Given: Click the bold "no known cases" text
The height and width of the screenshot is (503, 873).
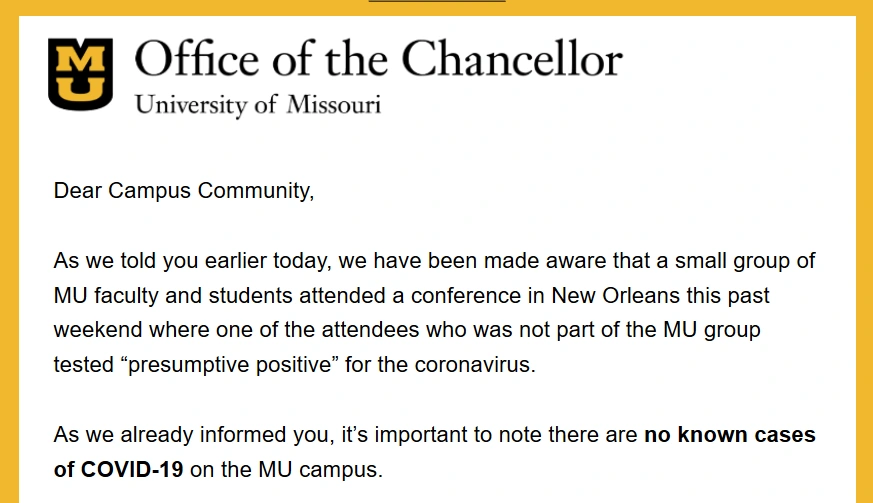Looking at the screenshot, I should click(x=729, y=434).
